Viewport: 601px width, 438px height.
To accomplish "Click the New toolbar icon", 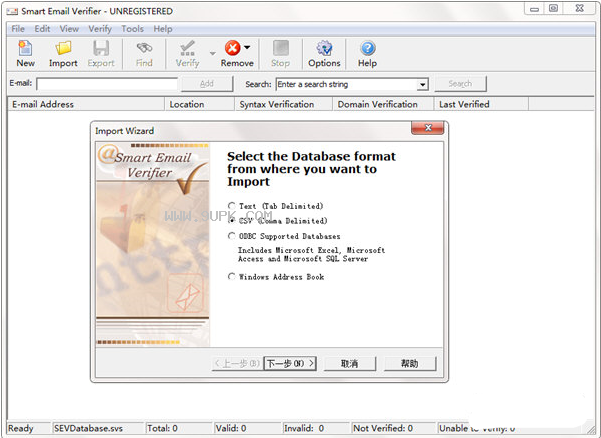I will (x=25, y=48).
